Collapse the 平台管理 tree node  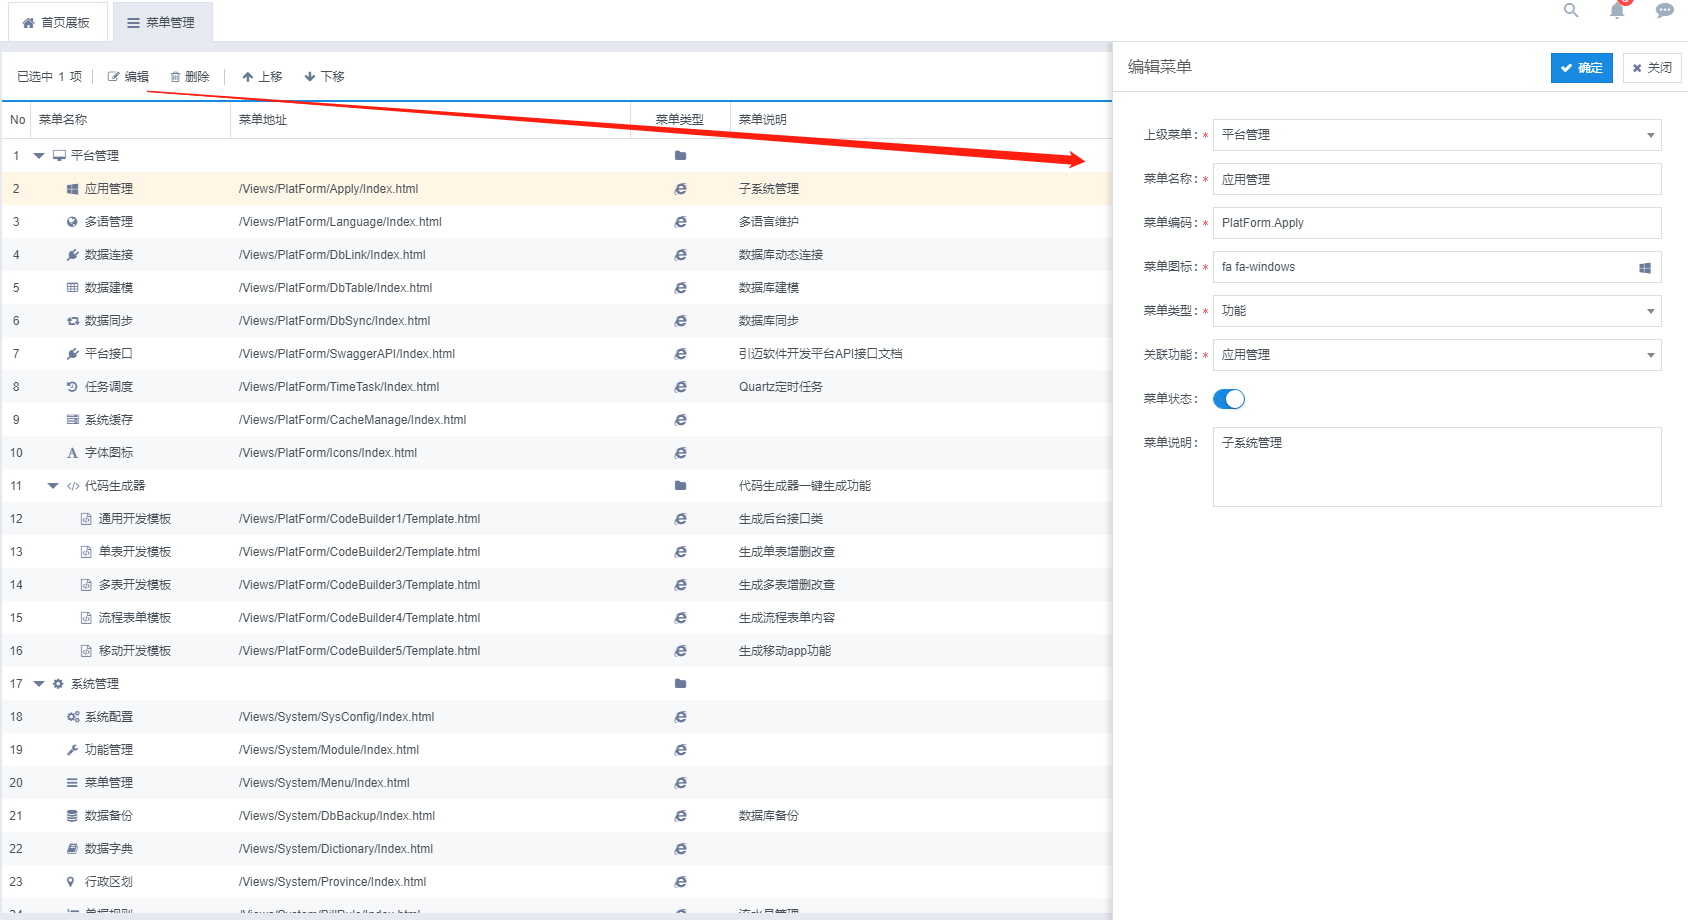[x=39, y=156]
